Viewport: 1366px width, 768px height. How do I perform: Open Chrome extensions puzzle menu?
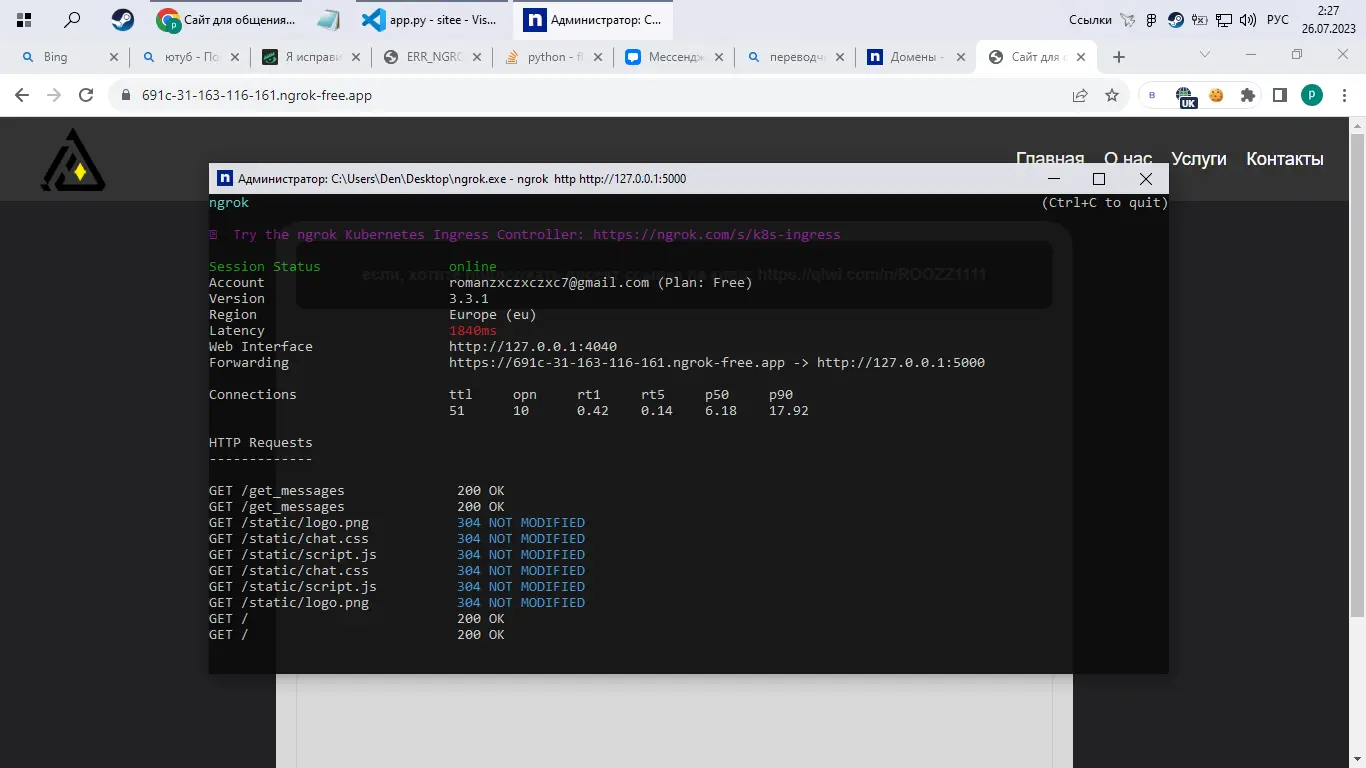click(x=1248, y=96)
